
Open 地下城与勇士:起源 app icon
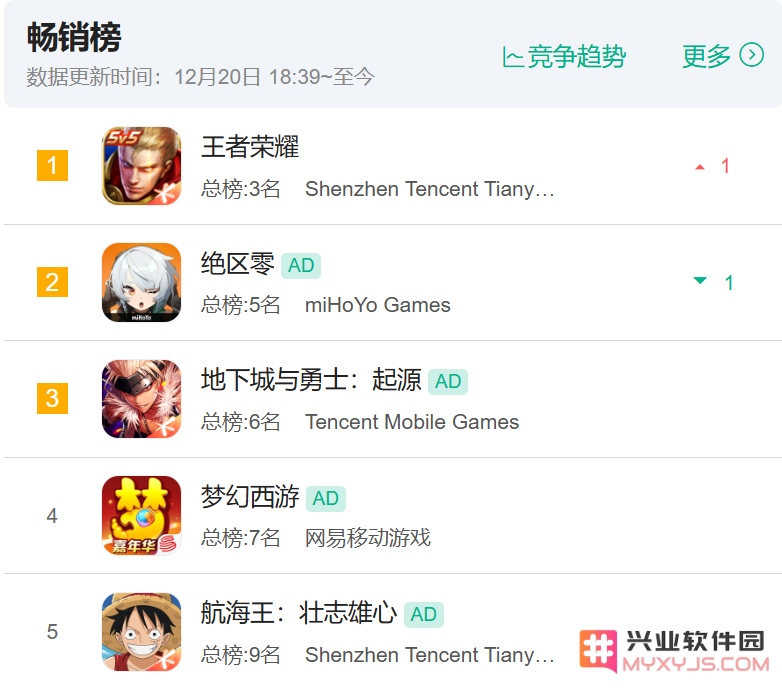pyautogui.click(x=141, y=398)
